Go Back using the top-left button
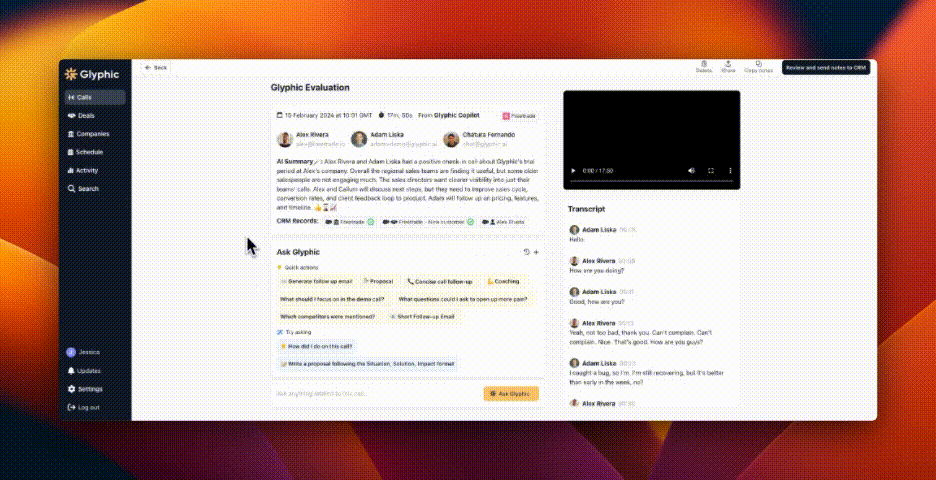The image size is (936, 480). tap(156, 67)
